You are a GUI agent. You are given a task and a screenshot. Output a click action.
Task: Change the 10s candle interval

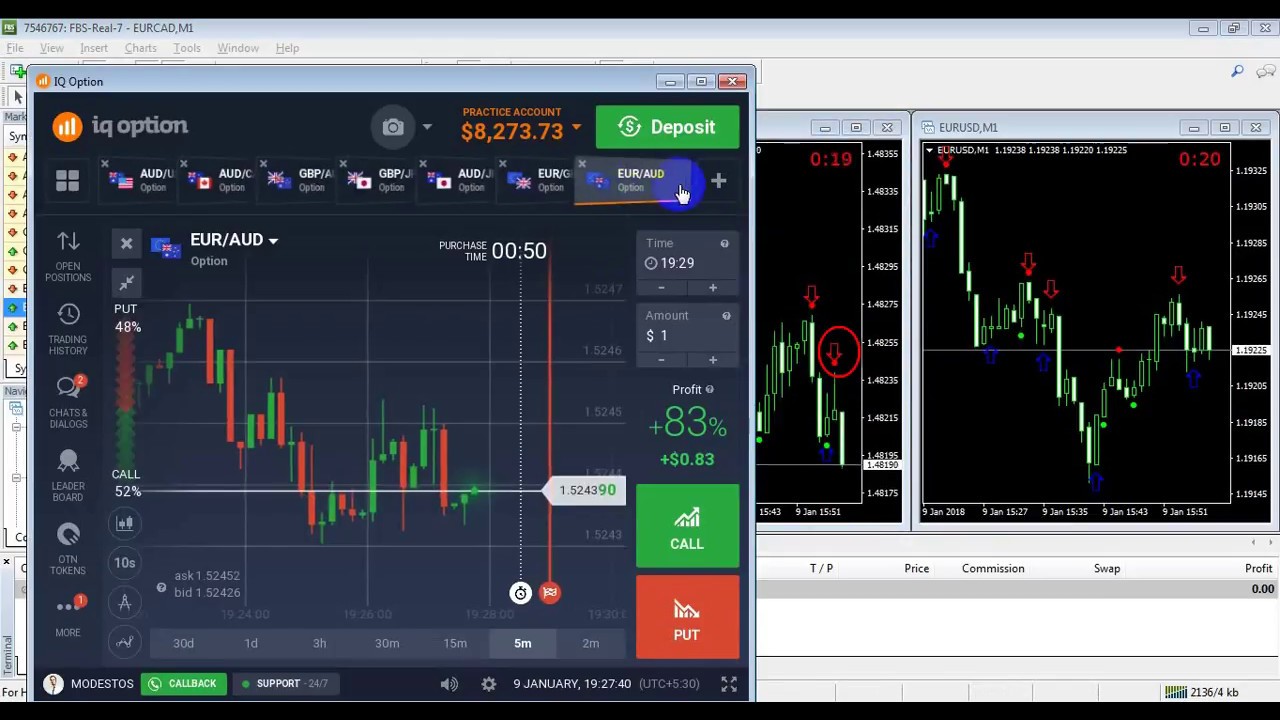pyautogui.click(x=125, y=562)
